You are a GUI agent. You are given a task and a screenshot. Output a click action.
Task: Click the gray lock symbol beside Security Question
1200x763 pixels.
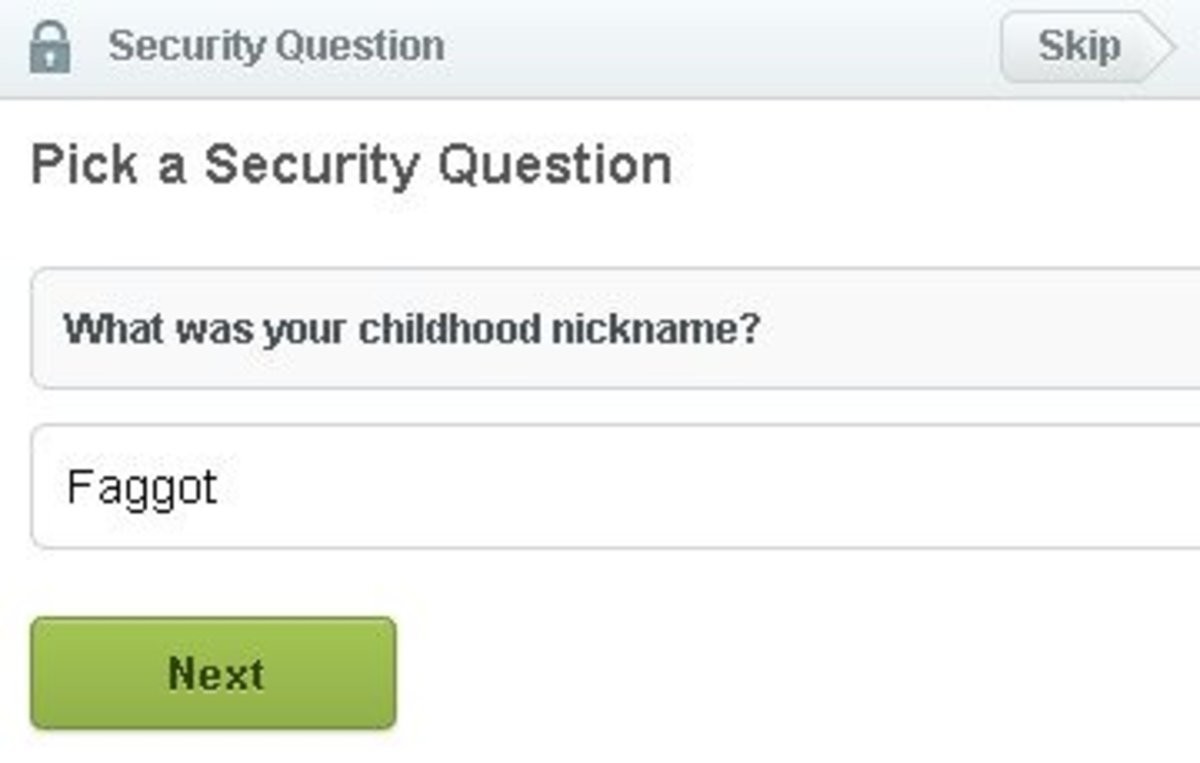click(x=50, y=50)
